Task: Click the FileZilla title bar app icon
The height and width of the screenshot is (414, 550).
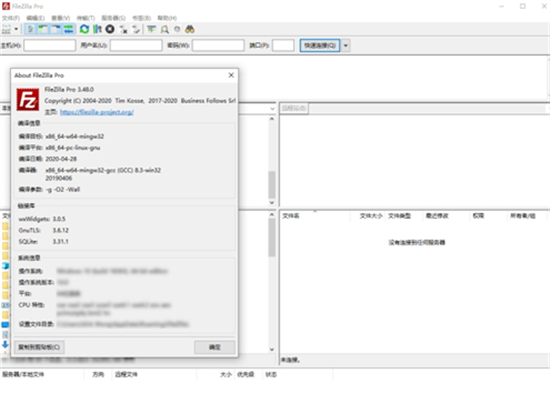Action: point(6,6)
